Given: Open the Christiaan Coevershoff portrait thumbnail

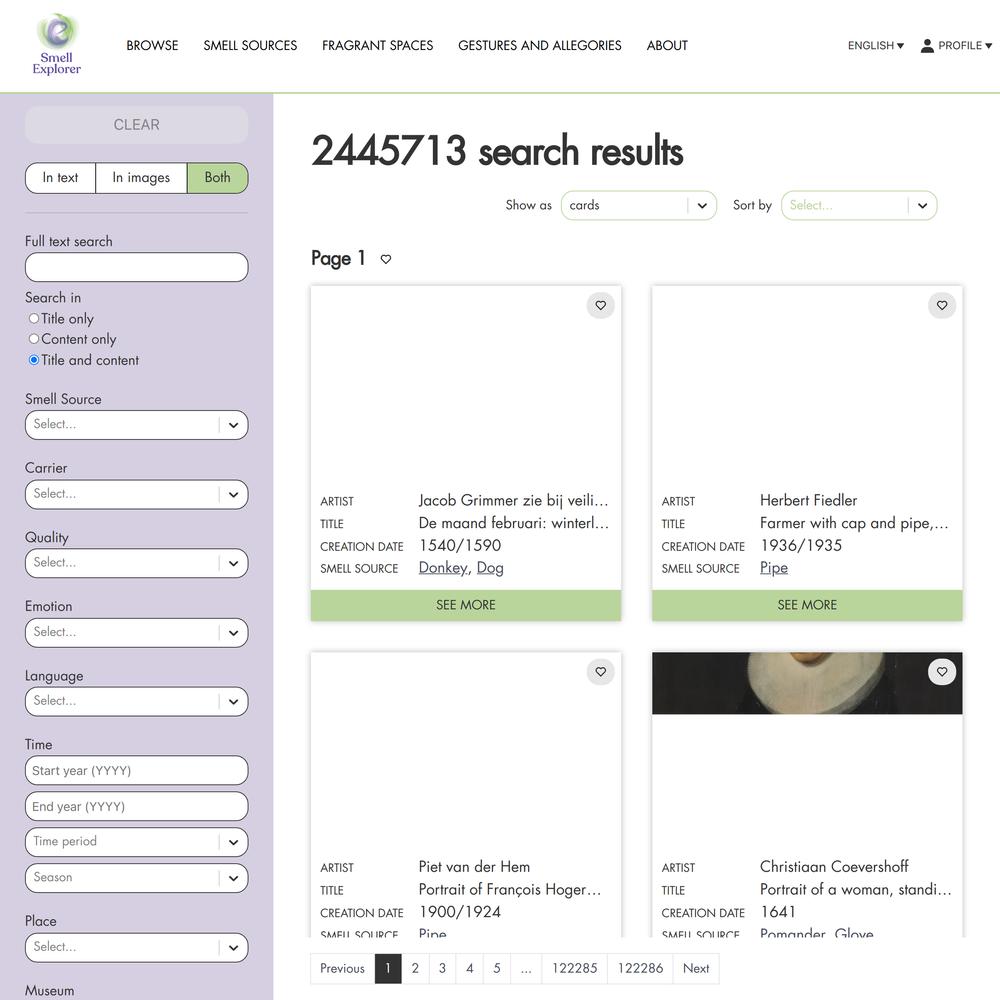Looking at the screenshot, I should click(x=807, y=683).
